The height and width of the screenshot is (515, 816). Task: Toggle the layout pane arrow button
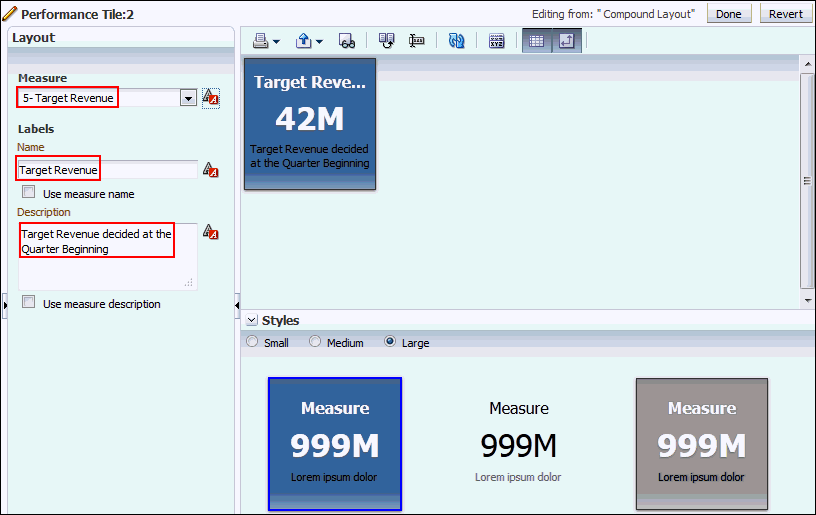567,41
